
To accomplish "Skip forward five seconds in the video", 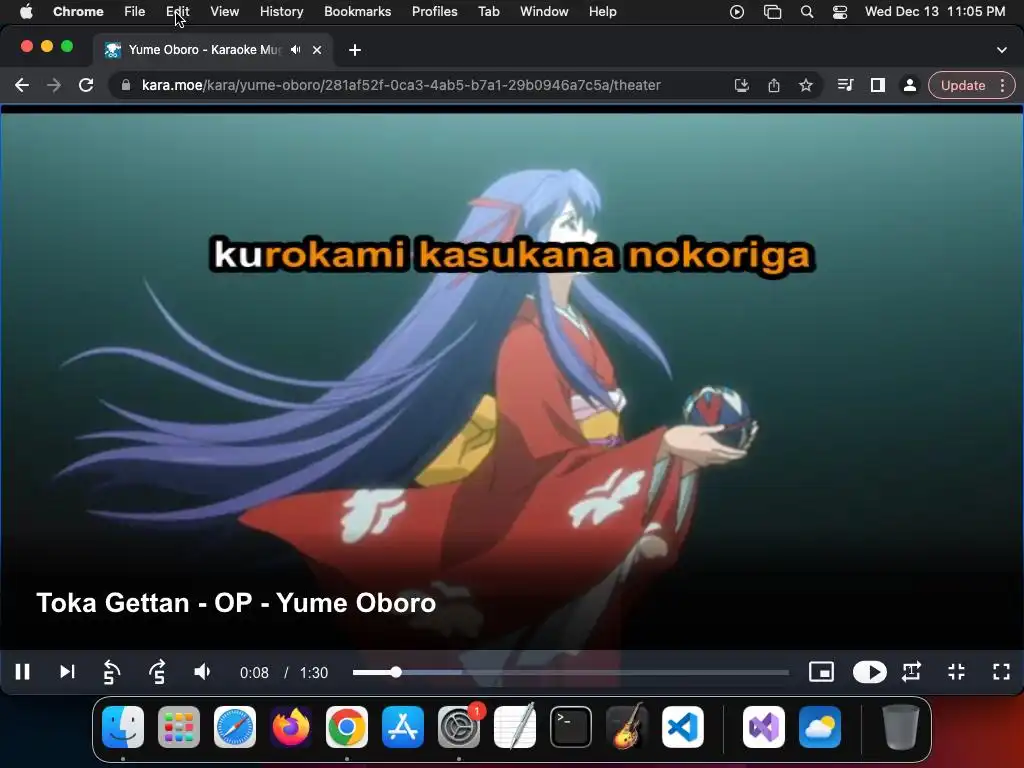I will point(157,672).
